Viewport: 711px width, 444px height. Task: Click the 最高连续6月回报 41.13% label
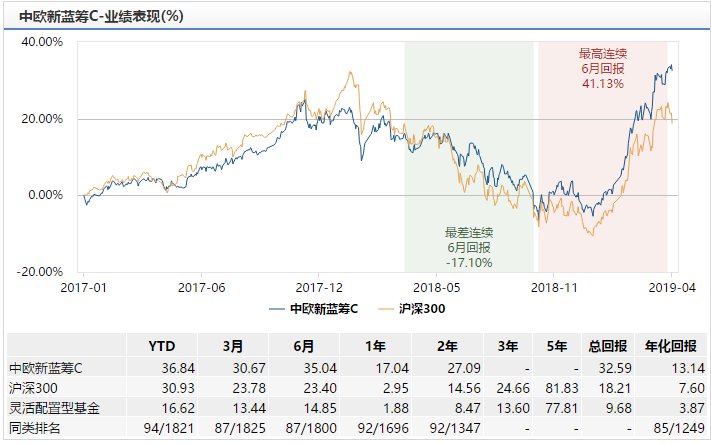(603, 68)
